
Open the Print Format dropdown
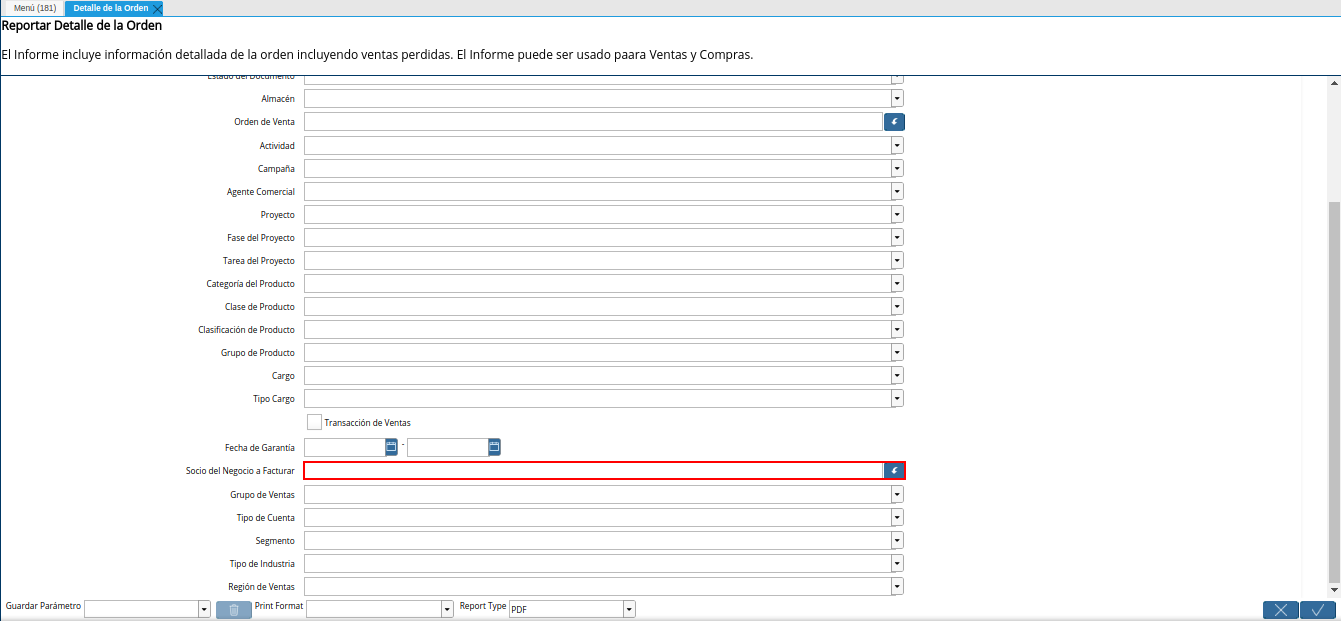[447, 609]
